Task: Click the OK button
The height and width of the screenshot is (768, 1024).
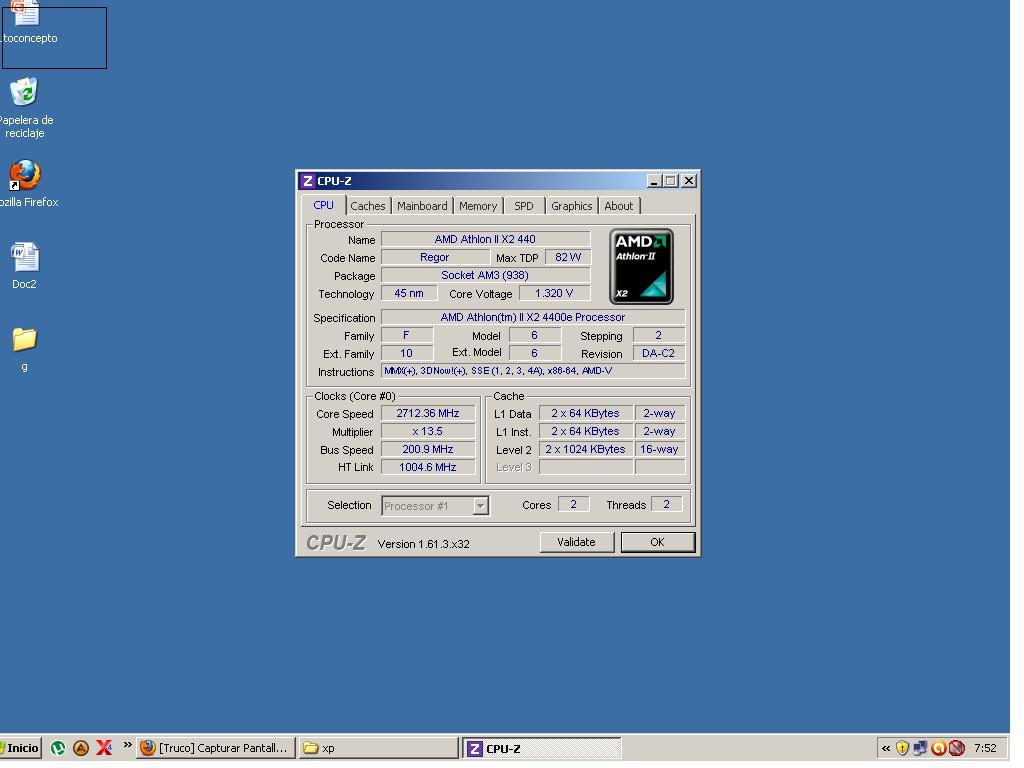Action: tap(657, 542)
